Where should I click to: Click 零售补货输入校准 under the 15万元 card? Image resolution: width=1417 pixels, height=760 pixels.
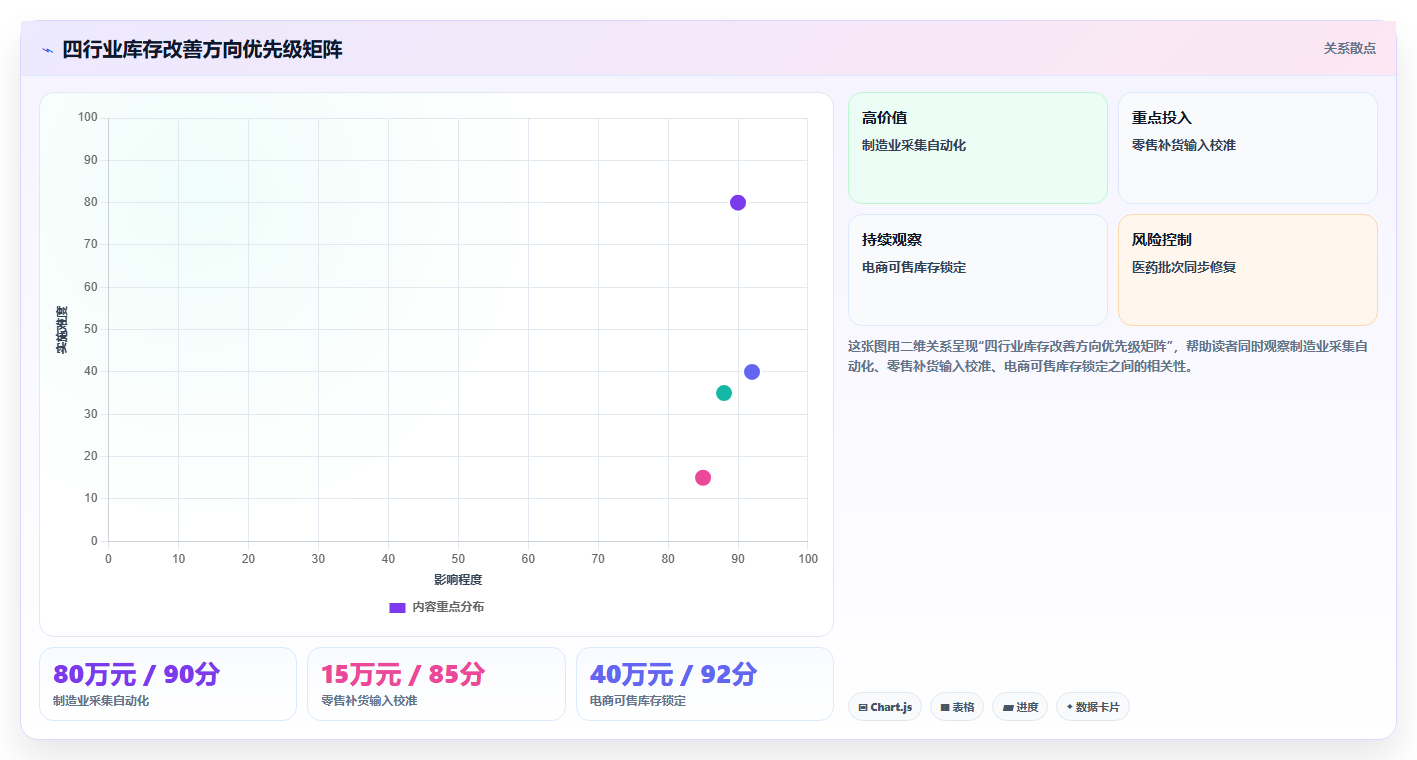[x=369, y=701]
